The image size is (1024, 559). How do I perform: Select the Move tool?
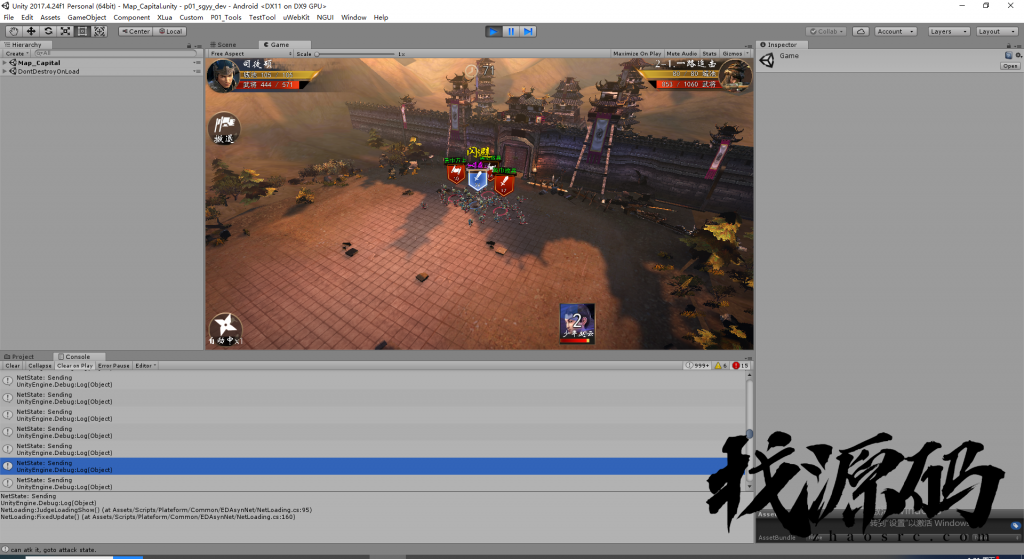(x=31, y=31)
